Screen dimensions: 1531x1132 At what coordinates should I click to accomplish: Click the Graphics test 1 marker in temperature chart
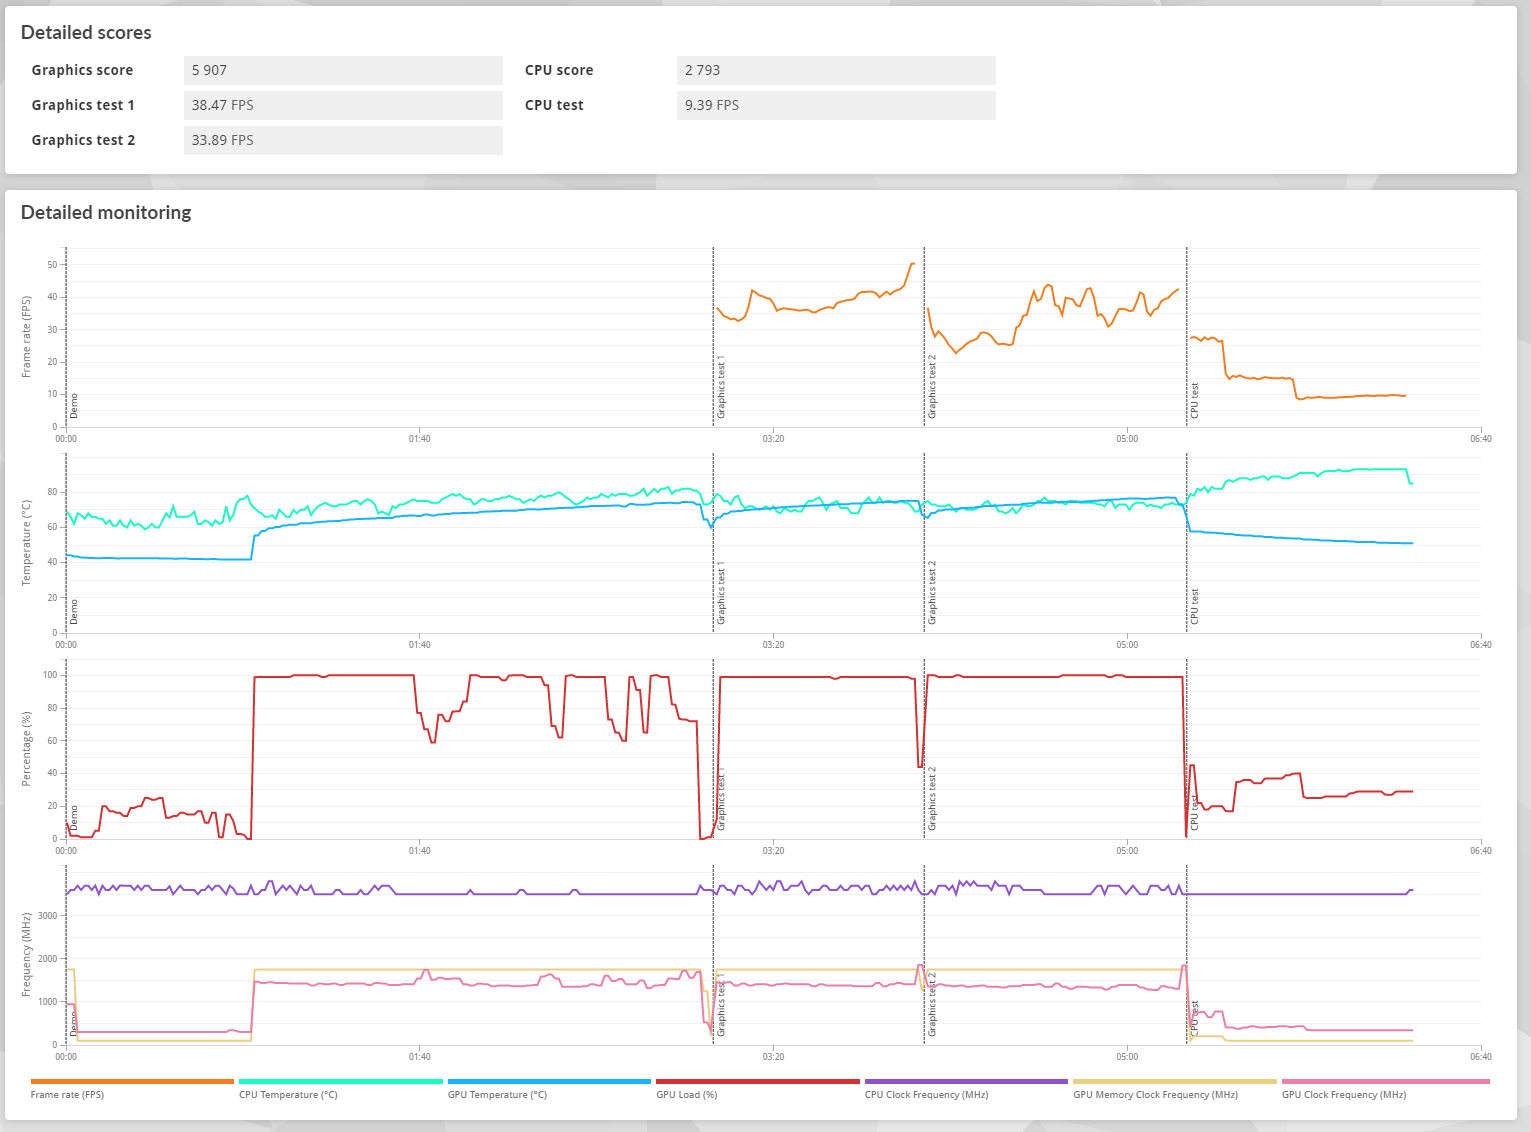pos(721,594)
